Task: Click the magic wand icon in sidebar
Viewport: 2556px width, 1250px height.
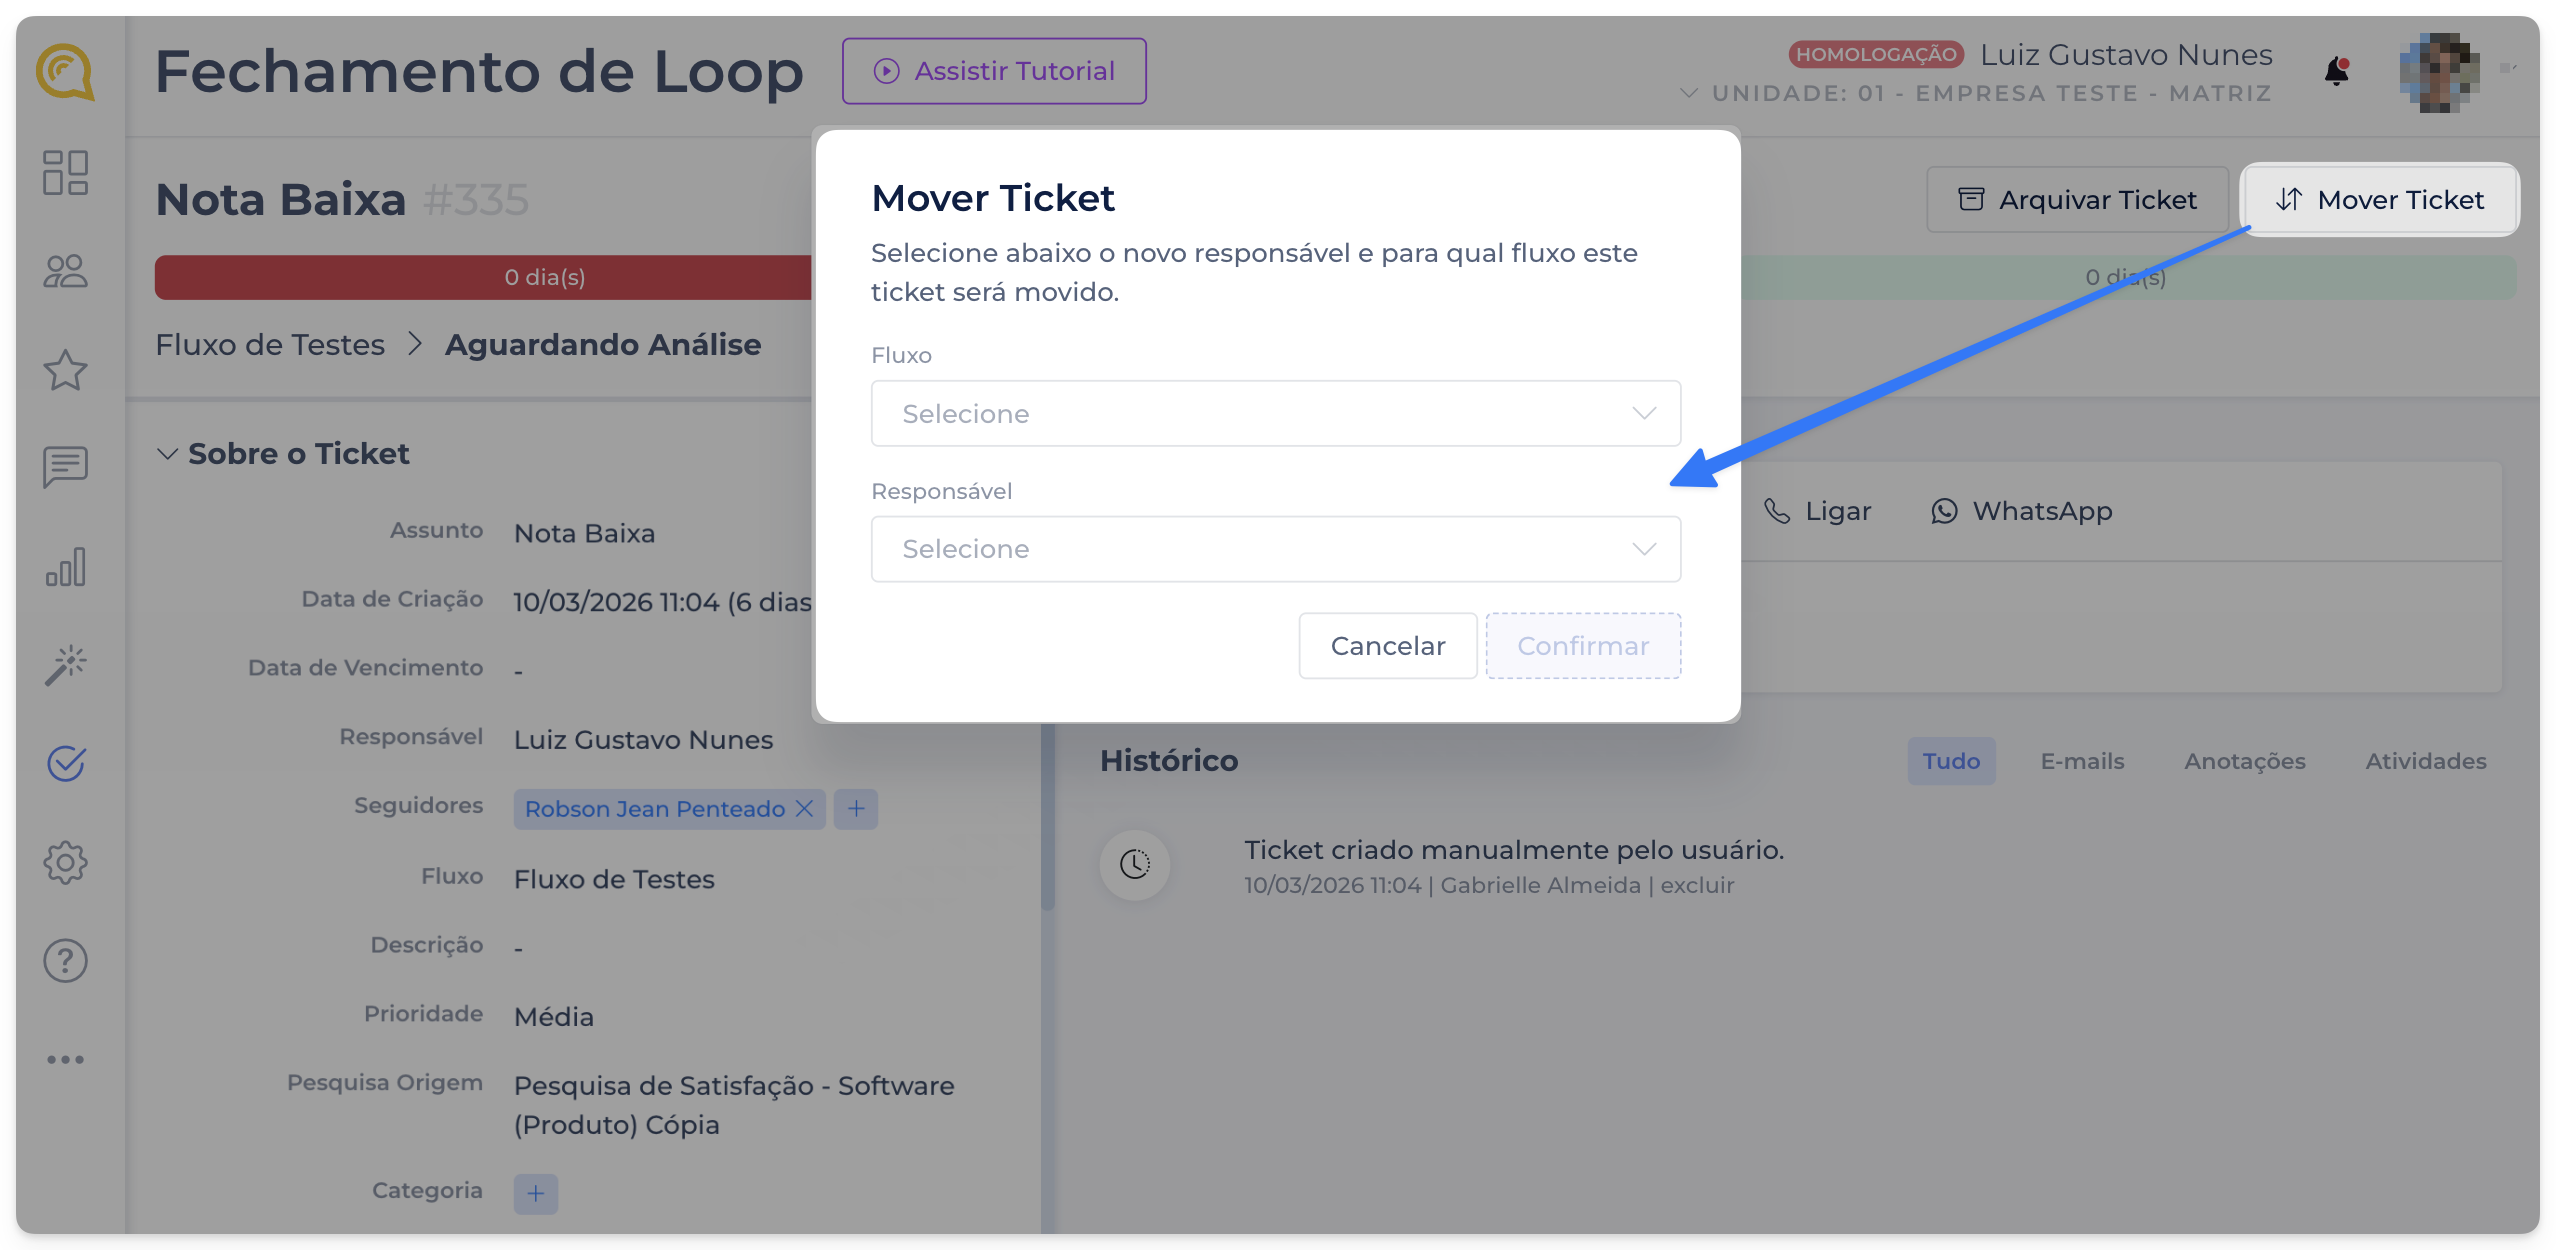Action: coord(66,665)
